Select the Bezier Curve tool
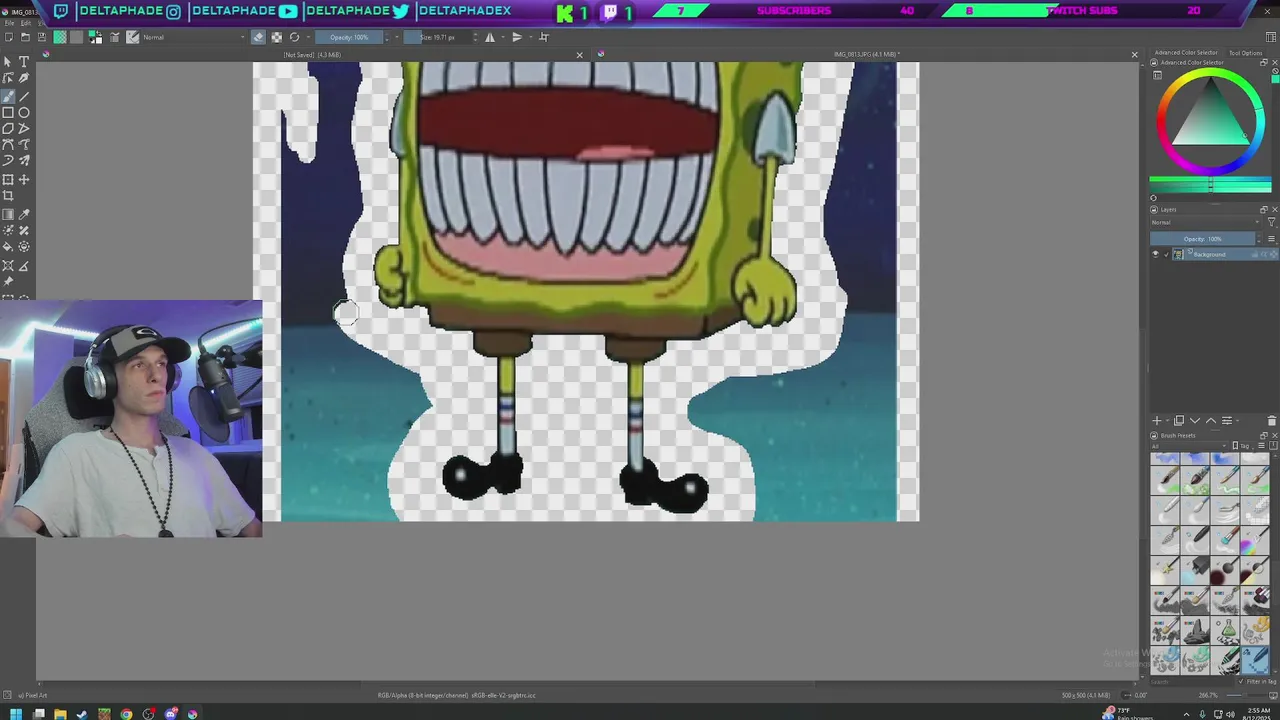 (x=8, y=144)
